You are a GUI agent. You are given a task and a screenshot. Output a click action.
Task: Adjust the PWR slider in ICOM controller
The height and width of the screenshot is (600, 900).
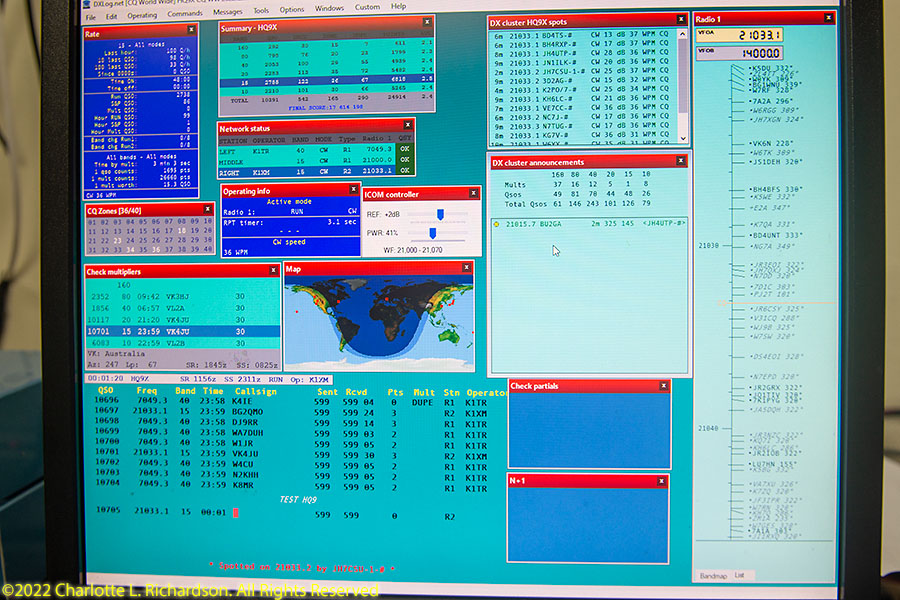(432, 233)
